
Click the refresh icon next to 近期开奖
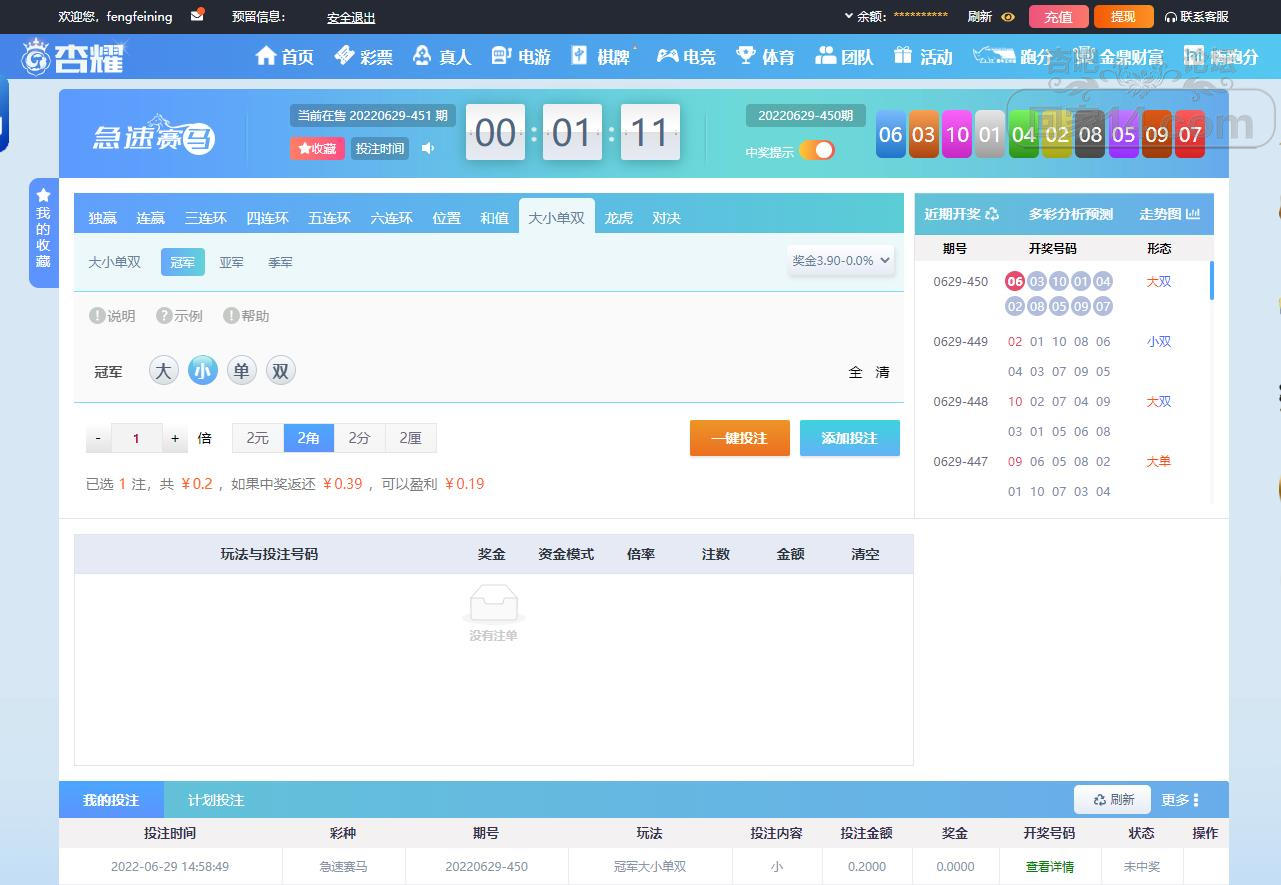point(992,214)
